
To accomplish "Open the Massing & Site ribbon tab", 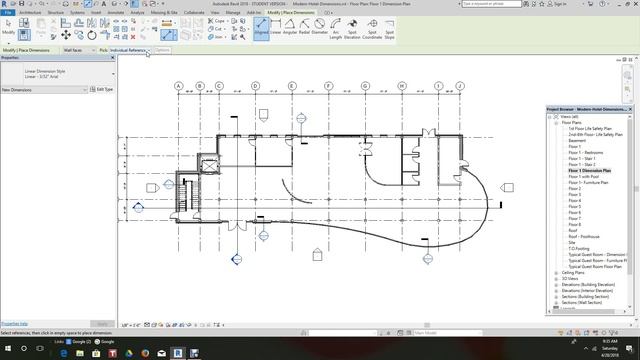I will 164,13.
